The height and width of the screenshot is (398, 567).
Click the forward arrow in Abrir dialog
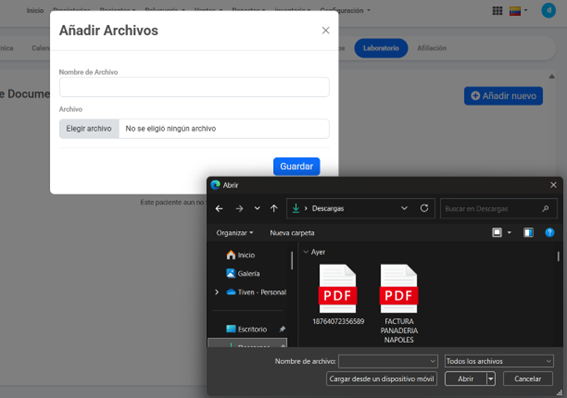[239, 209]
